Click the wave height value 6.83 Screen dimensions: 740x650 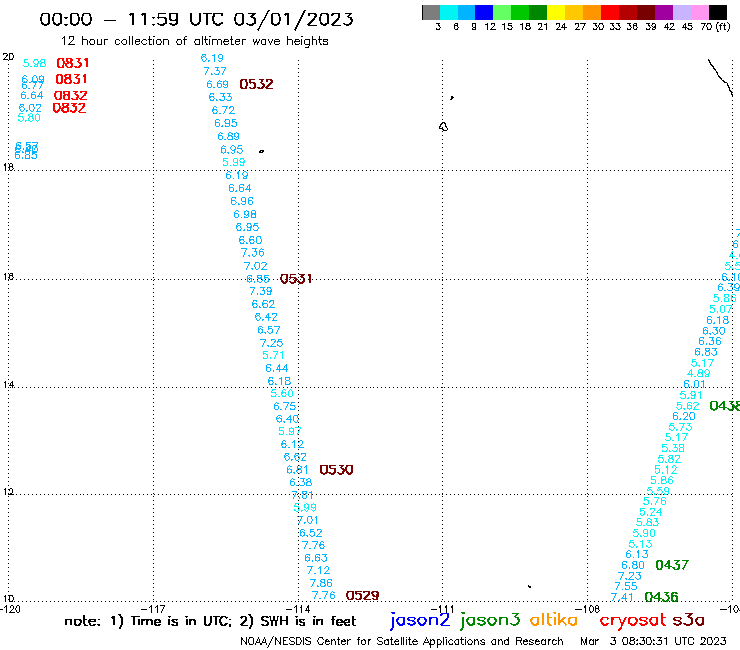tap(706, 353)
